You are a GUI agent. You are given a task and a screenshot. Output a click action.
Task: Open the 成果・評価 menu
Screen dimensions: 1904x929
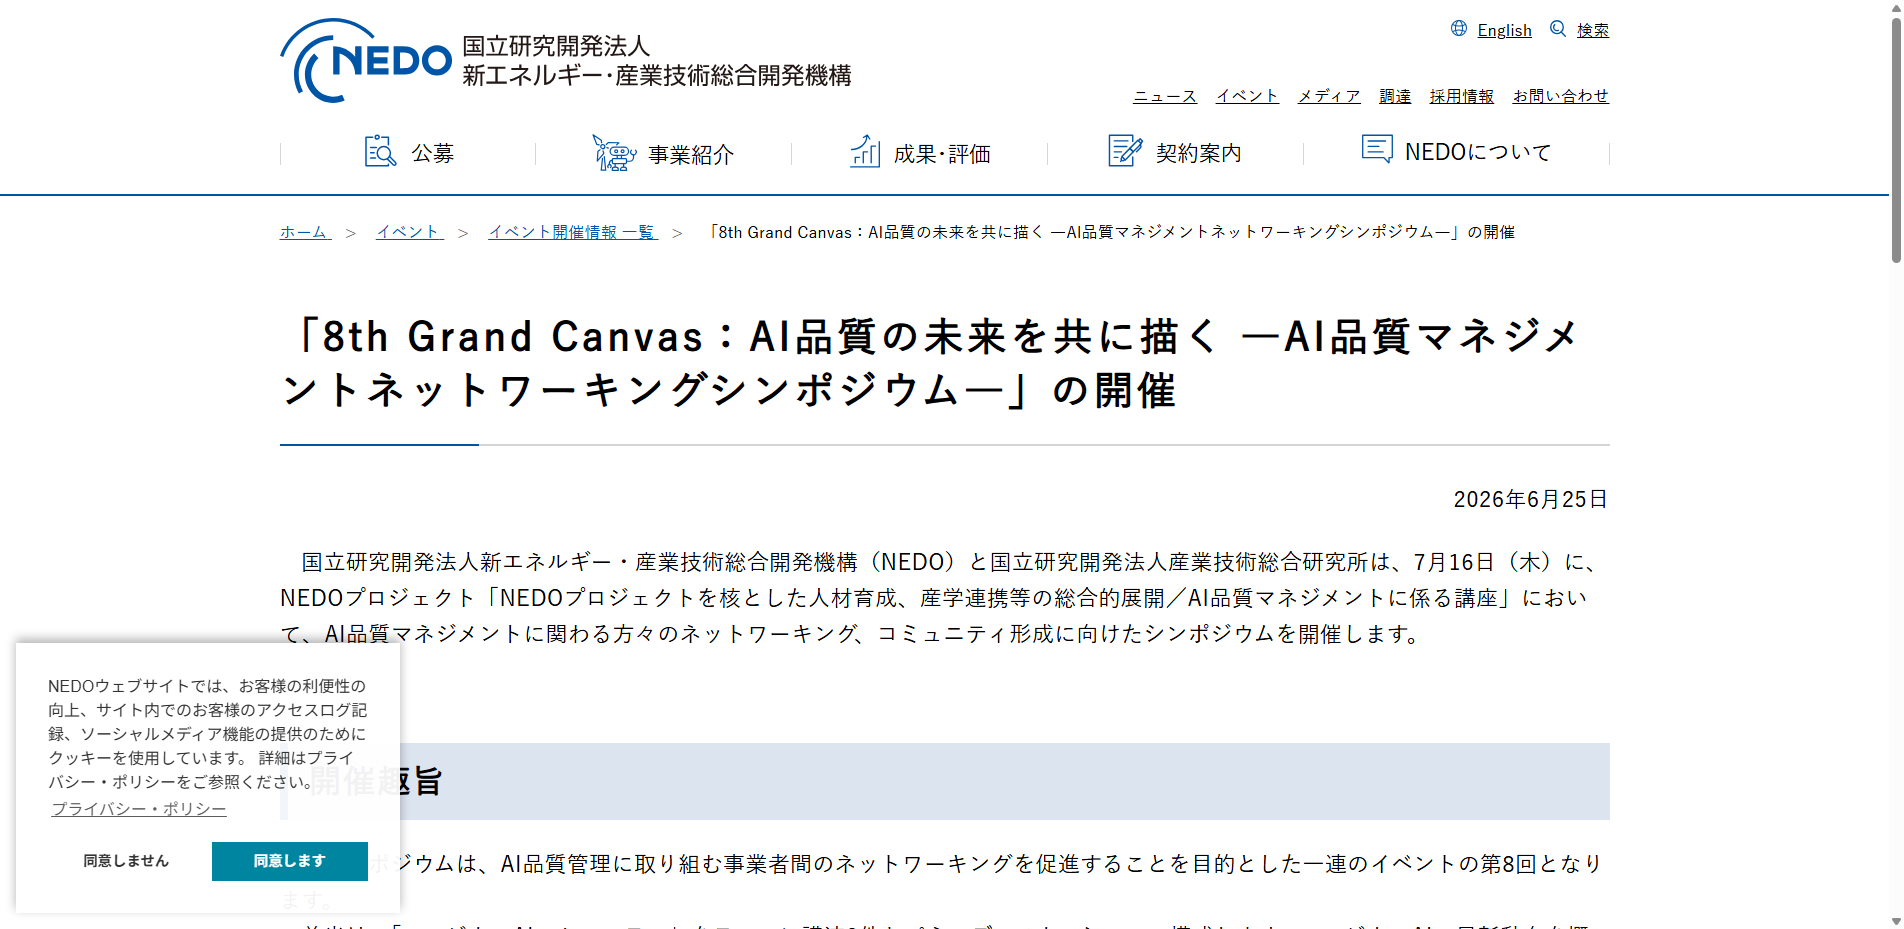(x=920, y=153)
